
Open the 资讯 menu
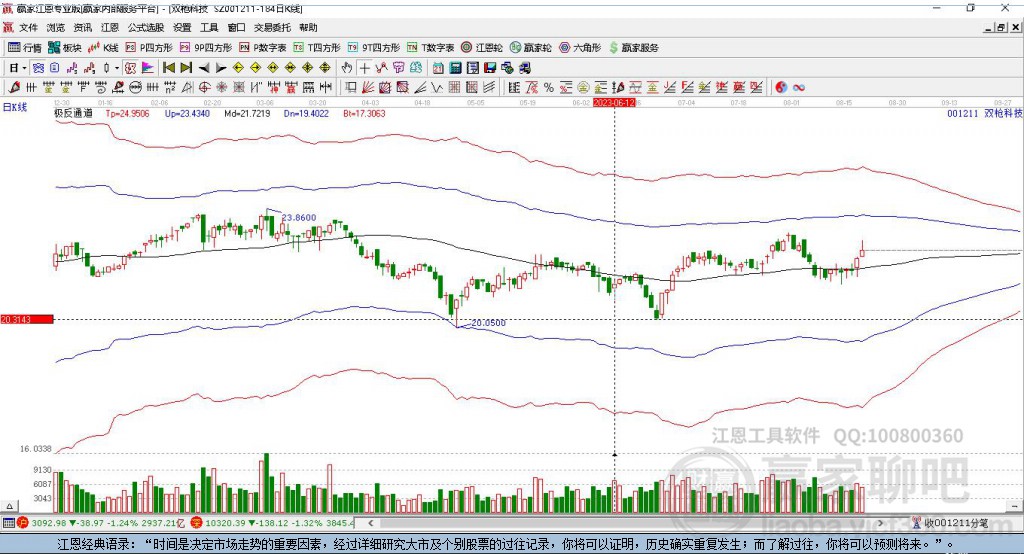click(x=82, y=27)
